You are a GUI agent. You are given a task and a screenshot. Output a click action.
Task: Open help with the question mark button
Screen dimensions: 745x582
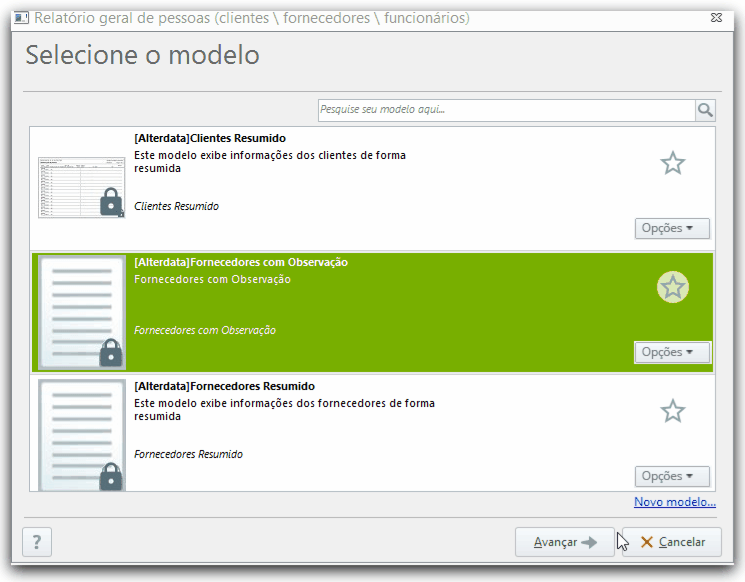37,542
